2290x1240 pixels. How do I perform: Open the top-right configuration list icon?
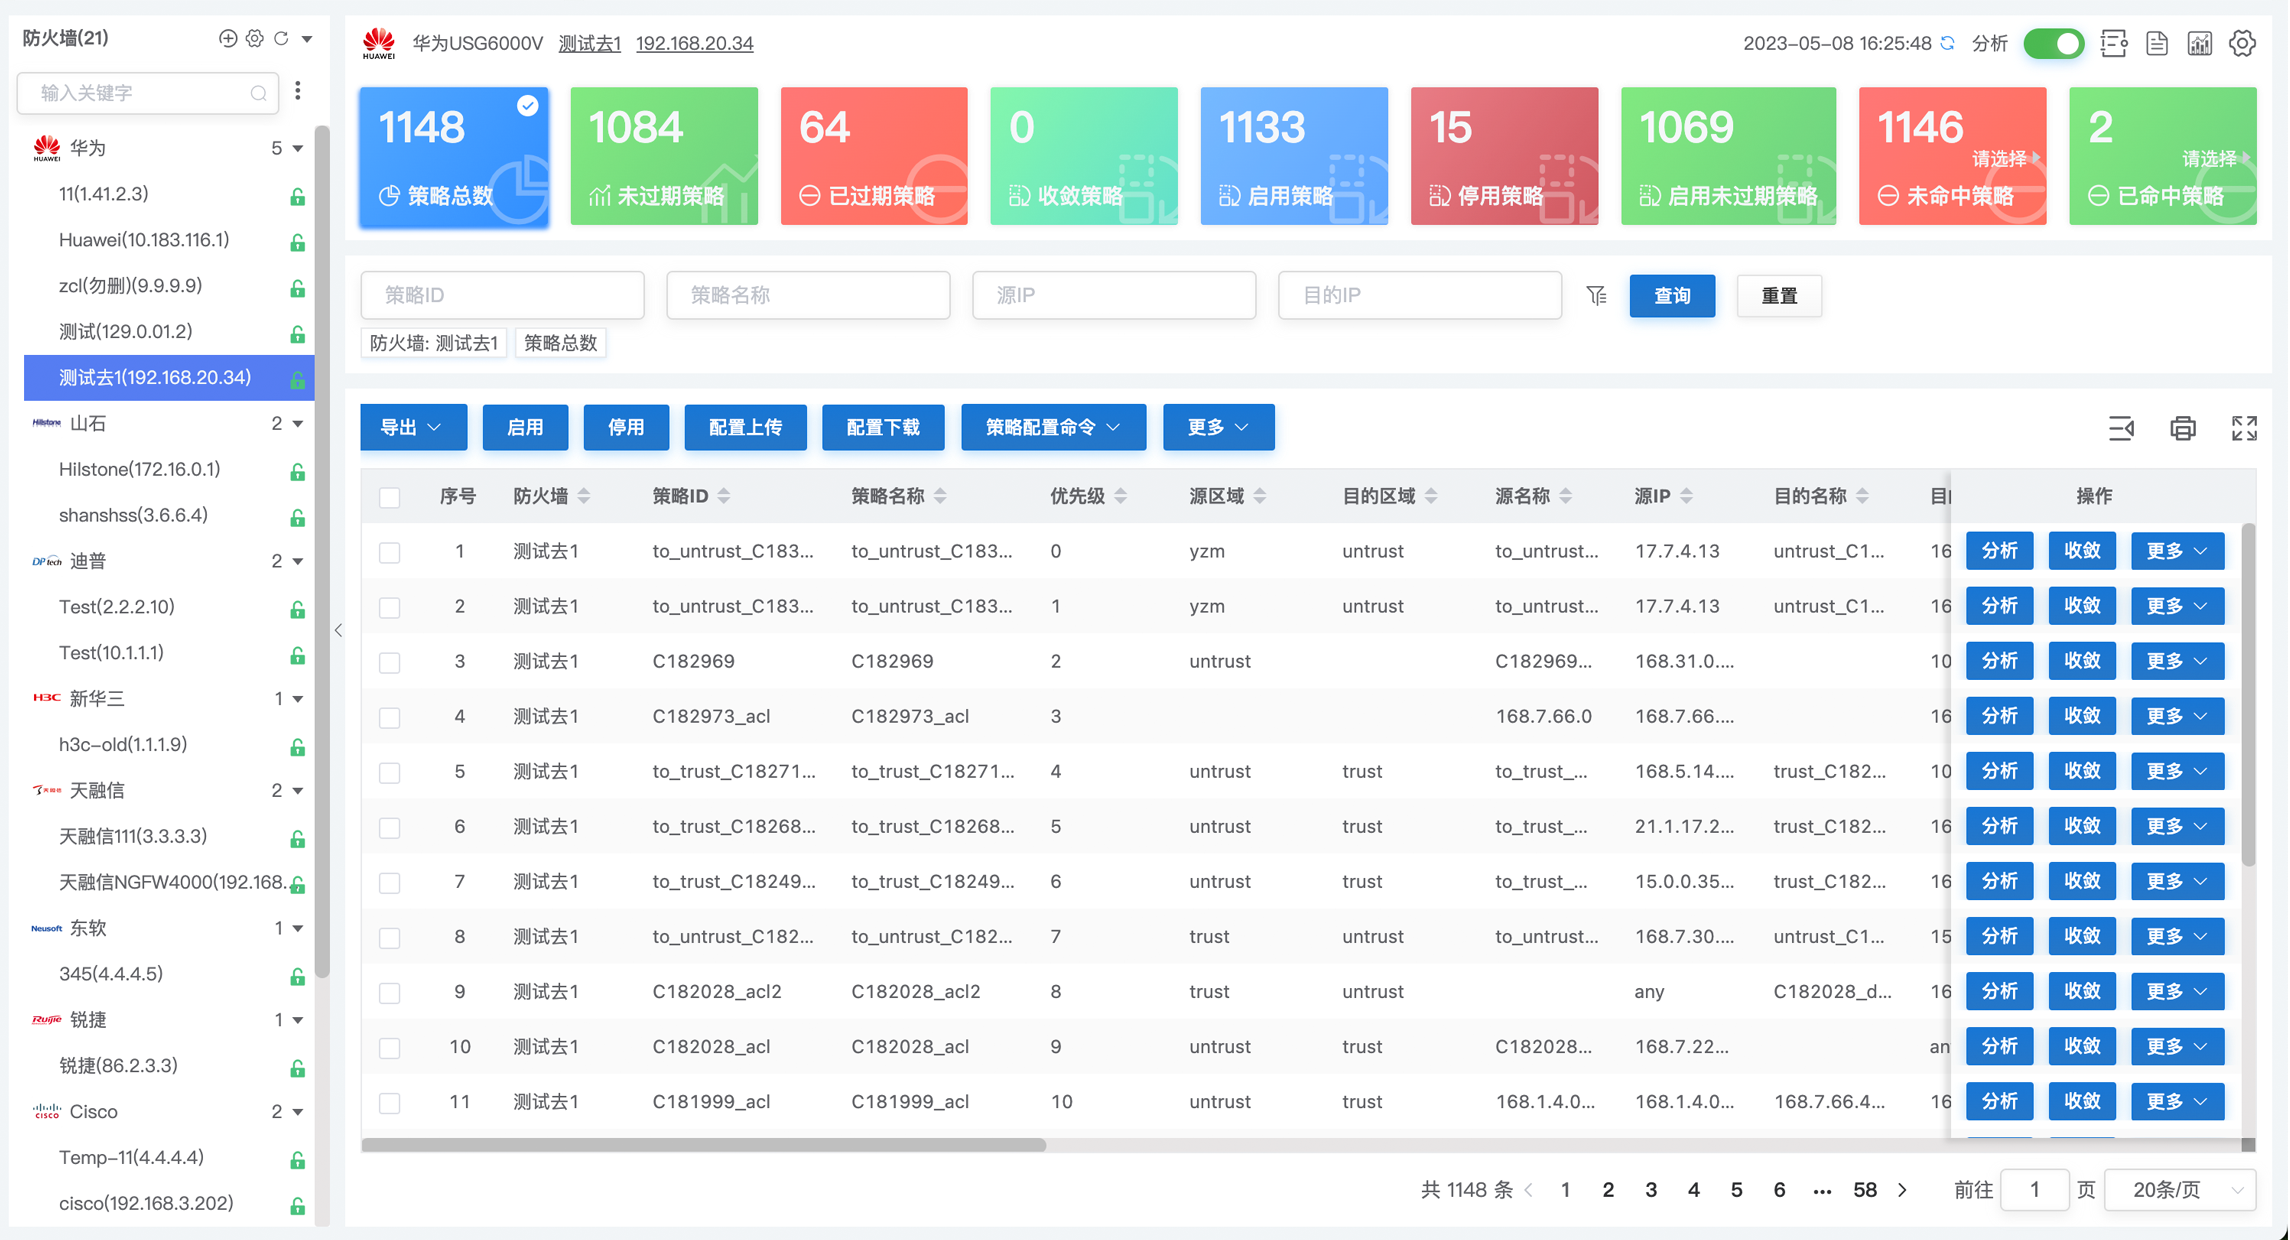[2114, 43]
